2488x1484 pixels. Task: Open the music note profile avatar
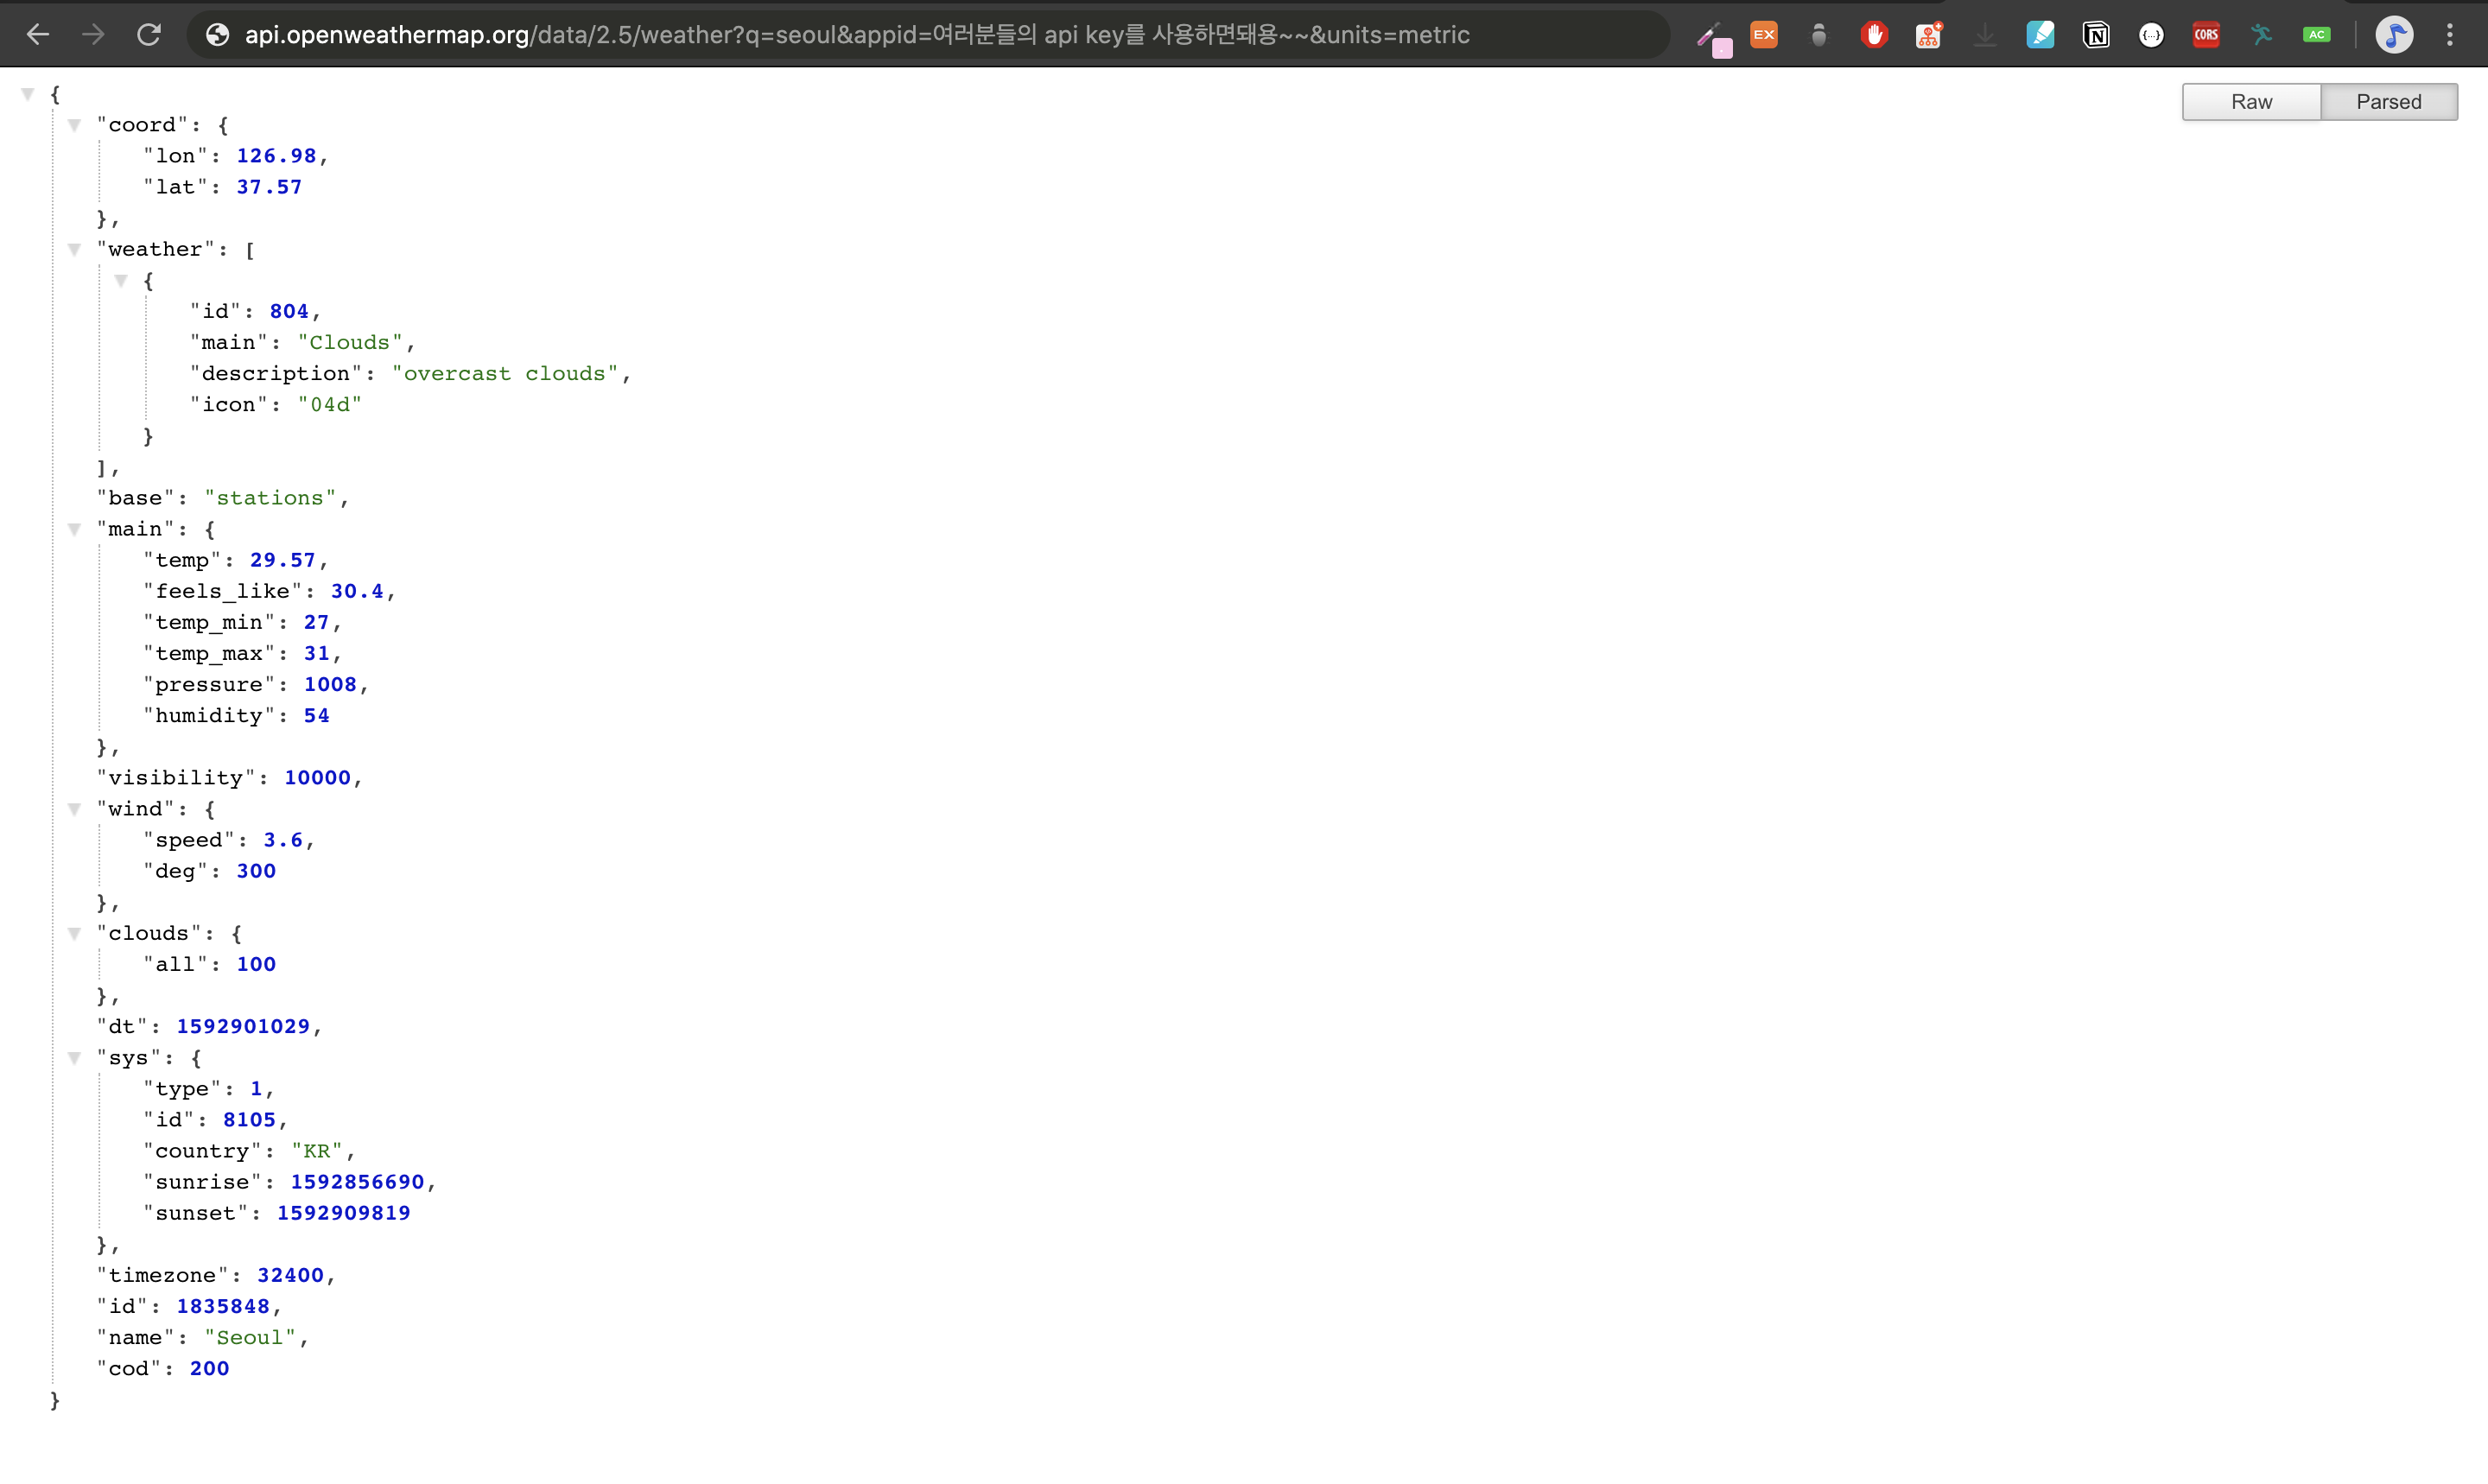[x=2394, y=35]
